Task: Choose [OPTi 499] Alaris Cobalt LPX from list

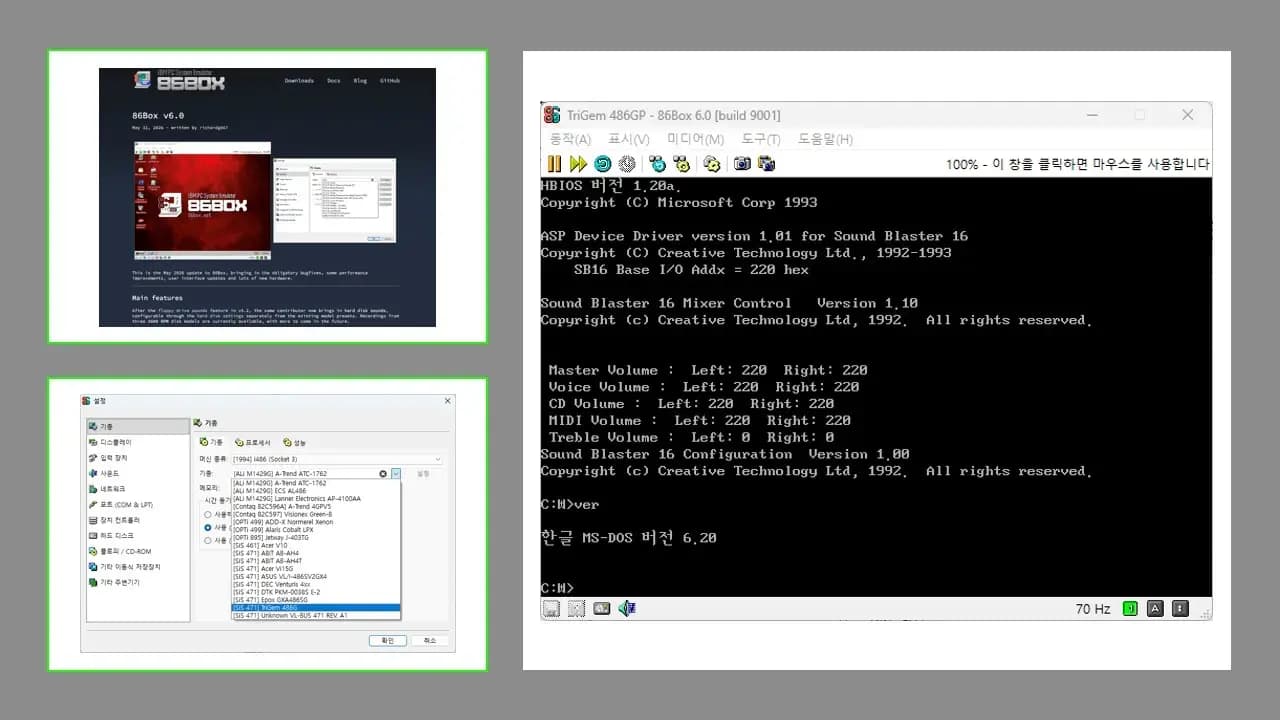Action: [316, 530]
